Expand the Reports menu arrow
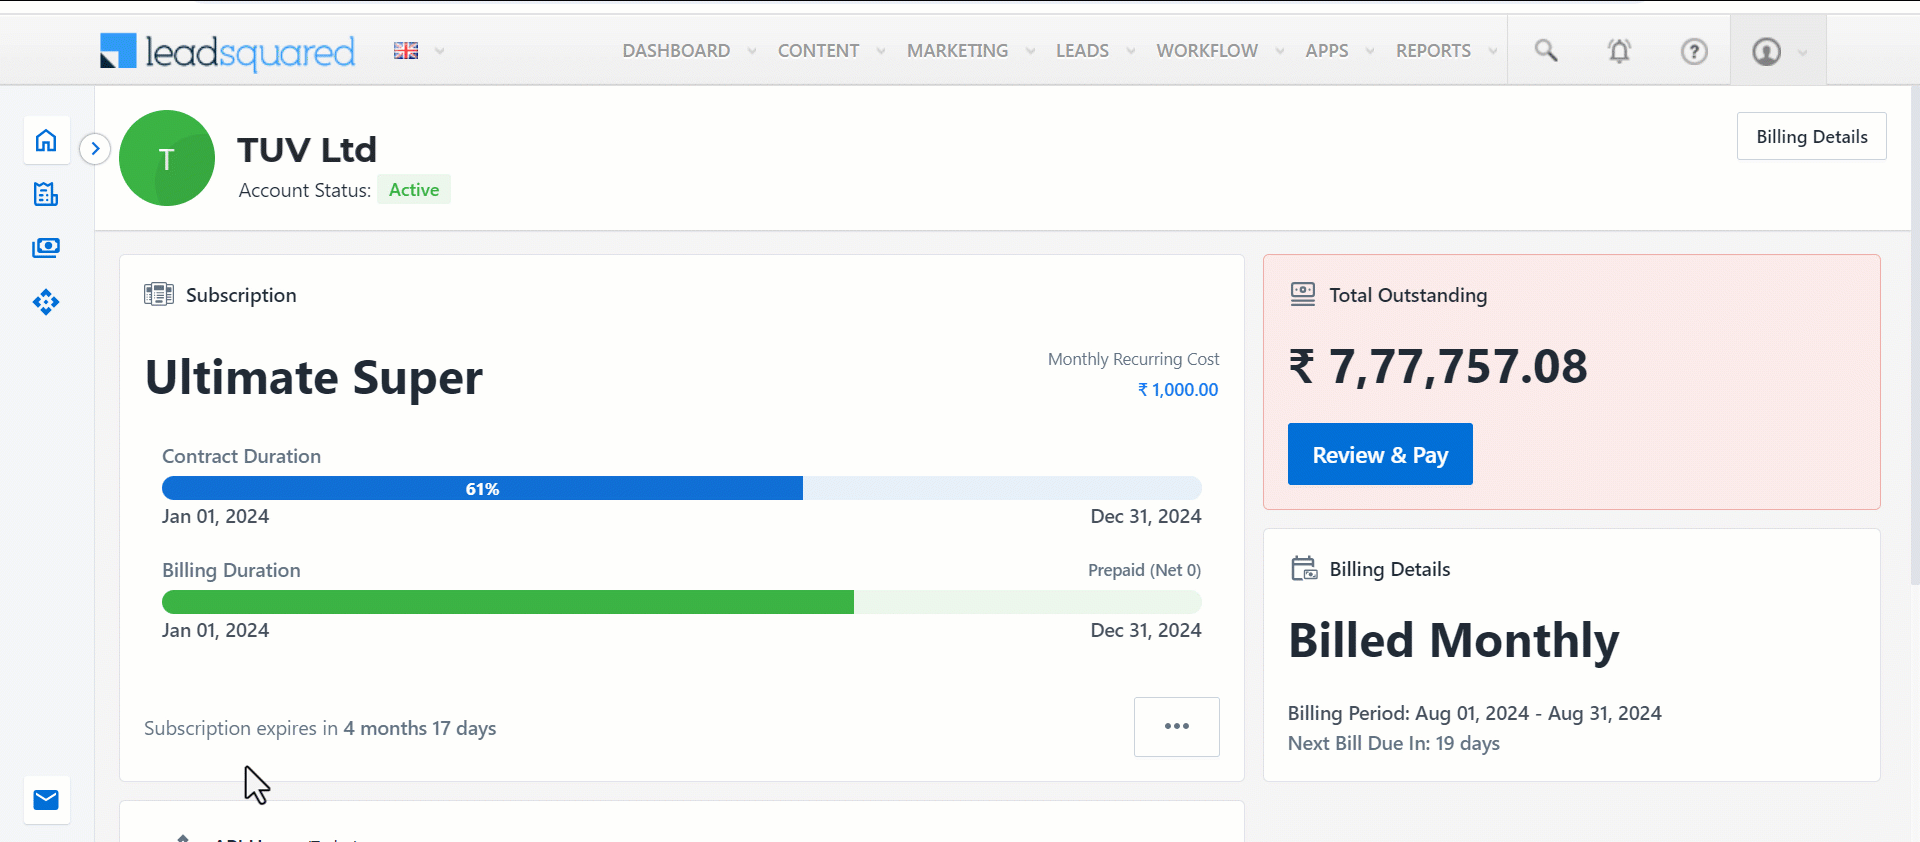 coord(1493,51)
